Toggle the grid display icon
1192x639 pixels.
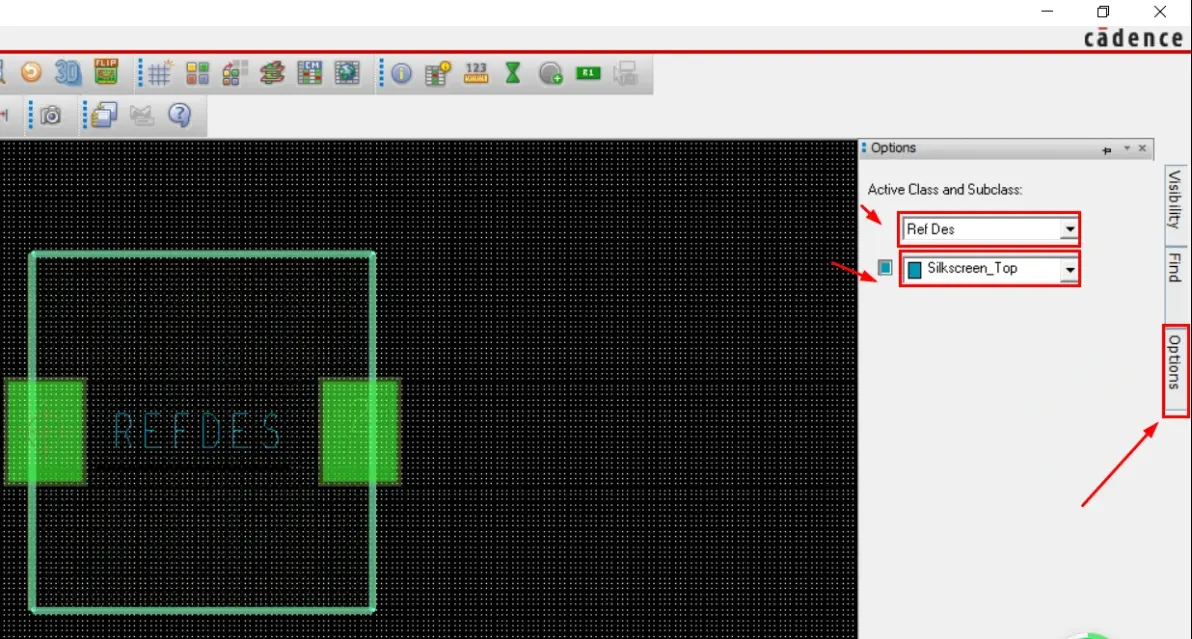(160, 73)
